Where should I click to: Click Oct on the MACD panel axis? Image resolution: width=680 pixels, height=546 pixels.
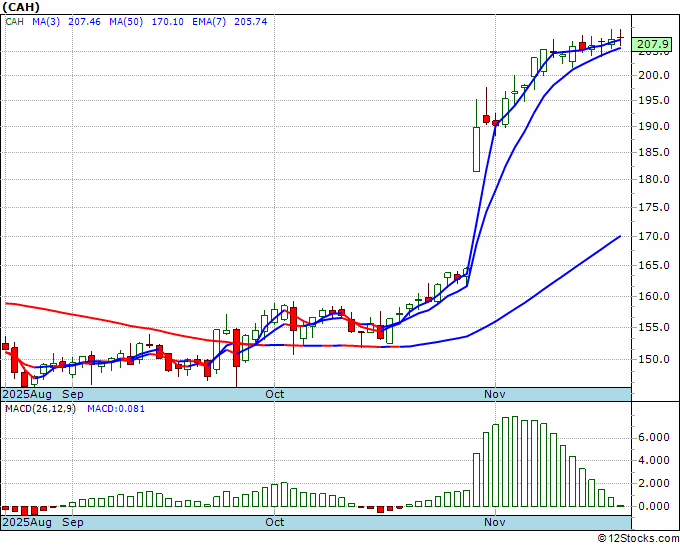pos(275,522)
